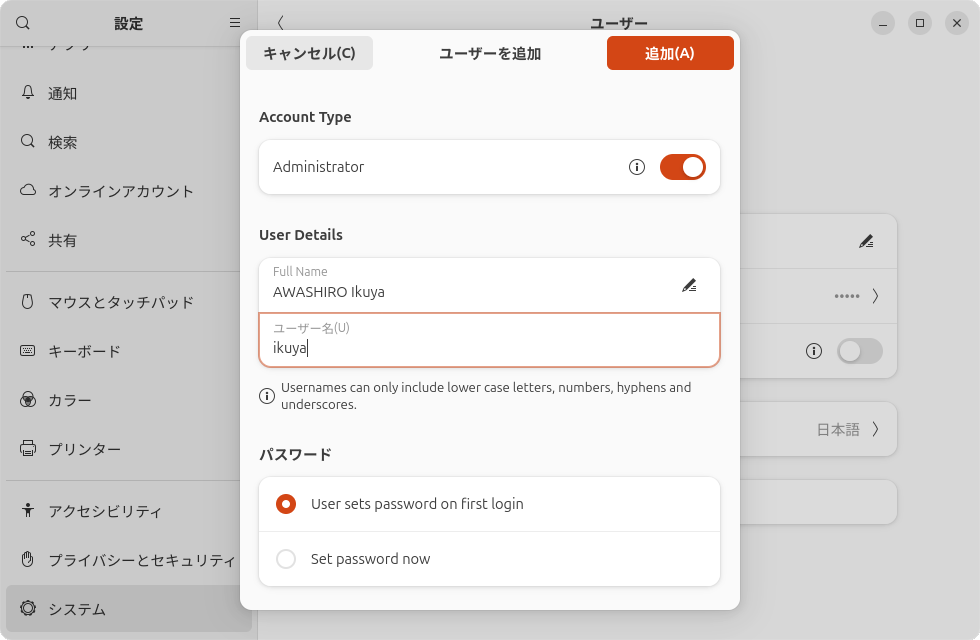Click the cloud icon beside オンラインアカウント
Image resolution: width=980 pixels, height=640 pixels.
(x=28, y=190)
